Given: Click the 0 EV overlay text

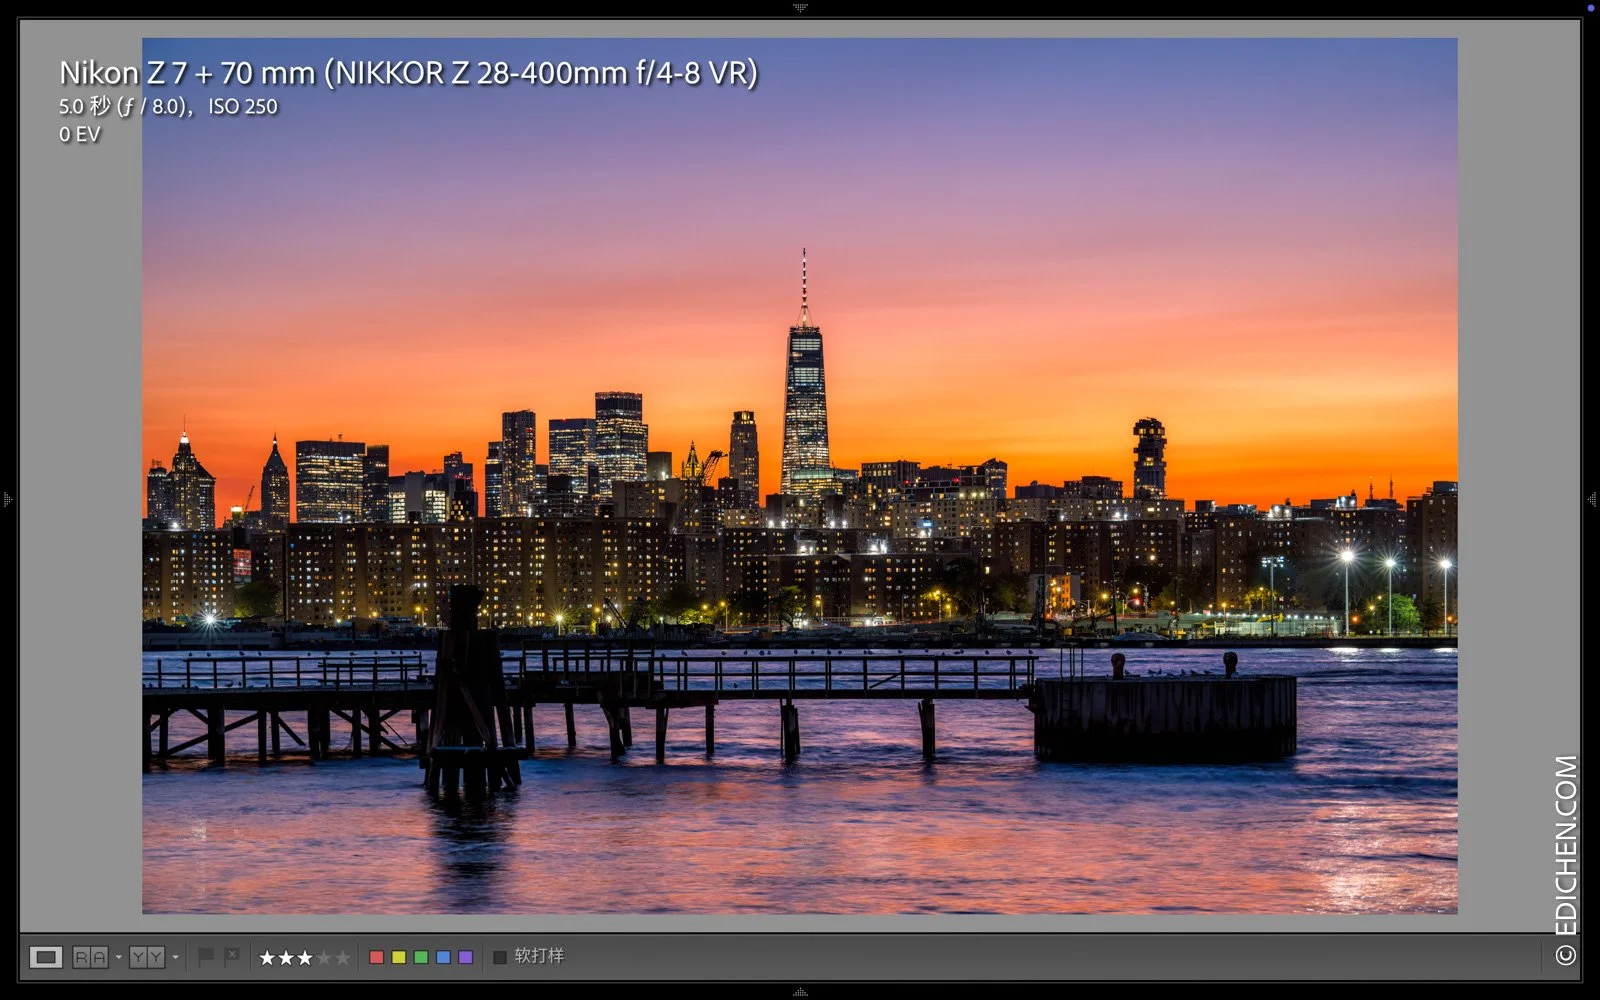Looking at the screenshot, I should 80,134.
